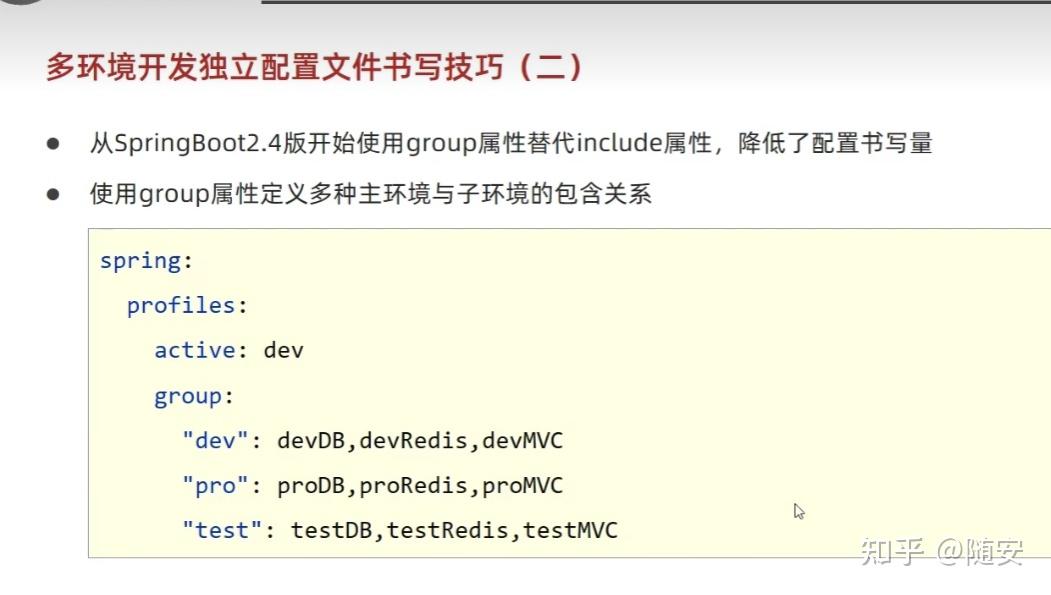Click the slide title 多环境开发独立配置文件书写技巧（二）
The image size is (1051, 595).
[315, 67]
